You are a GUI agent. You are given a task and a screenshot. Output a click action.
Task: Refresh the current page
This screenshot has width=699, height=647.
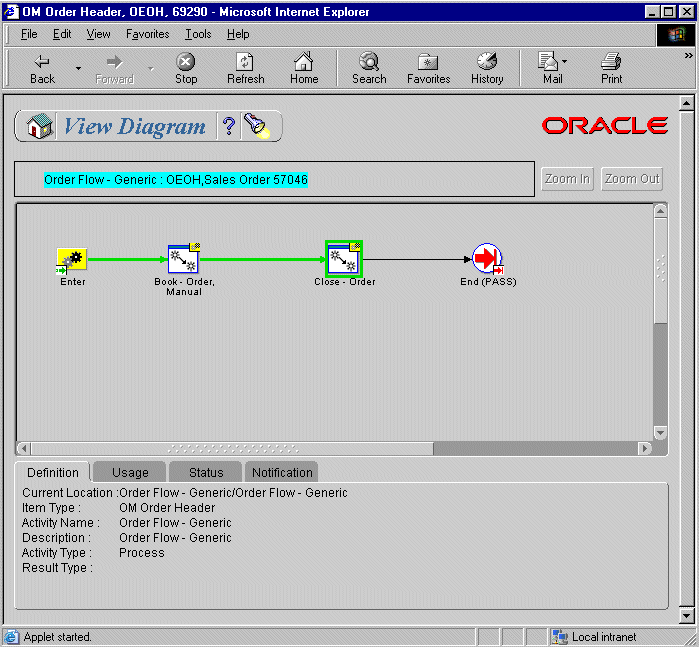(x=245, y=62)
